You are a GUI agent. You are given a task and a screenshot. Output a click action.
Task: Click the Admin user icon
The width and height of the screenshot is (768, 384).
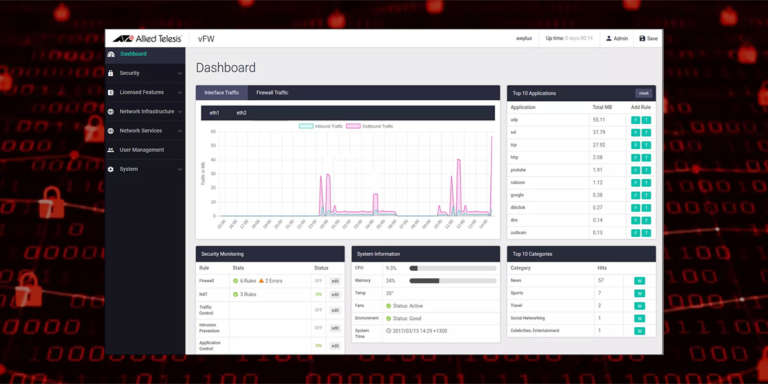coord(609,38)
